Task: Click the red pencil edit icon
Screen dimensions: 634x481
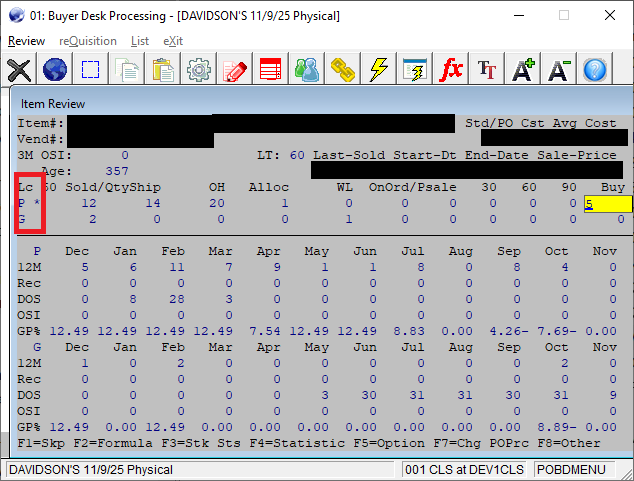Action: 236,70
